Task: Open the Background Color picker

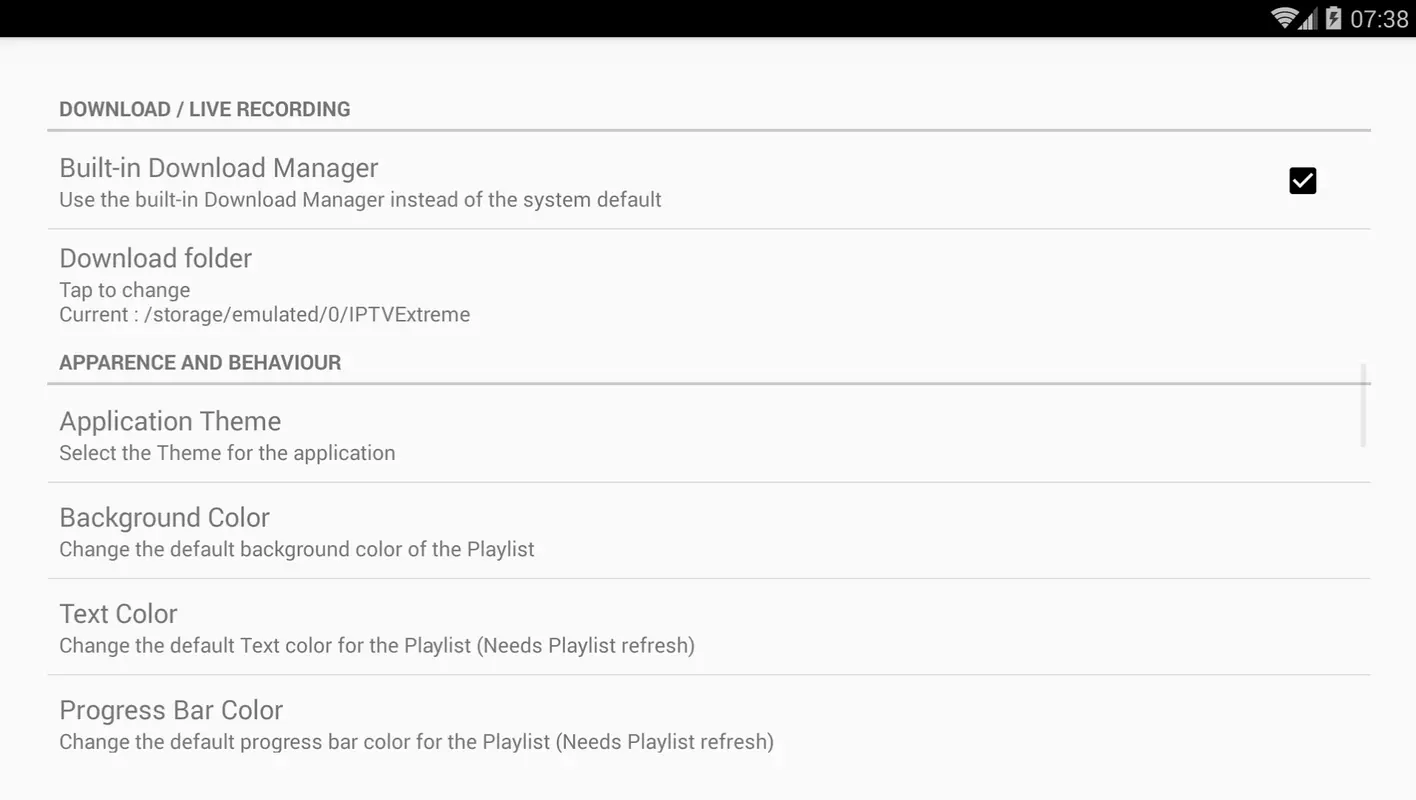Action: tap(709, 531)
